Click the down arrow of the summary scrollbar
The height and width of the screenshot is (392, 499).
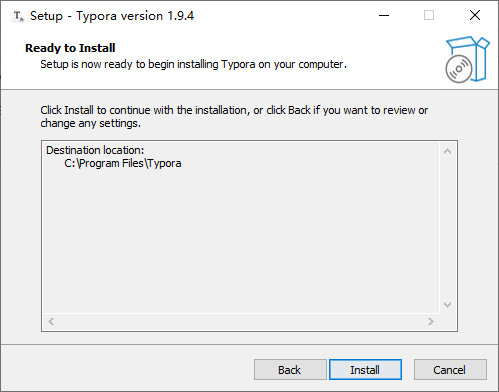[x=448, y=305]
